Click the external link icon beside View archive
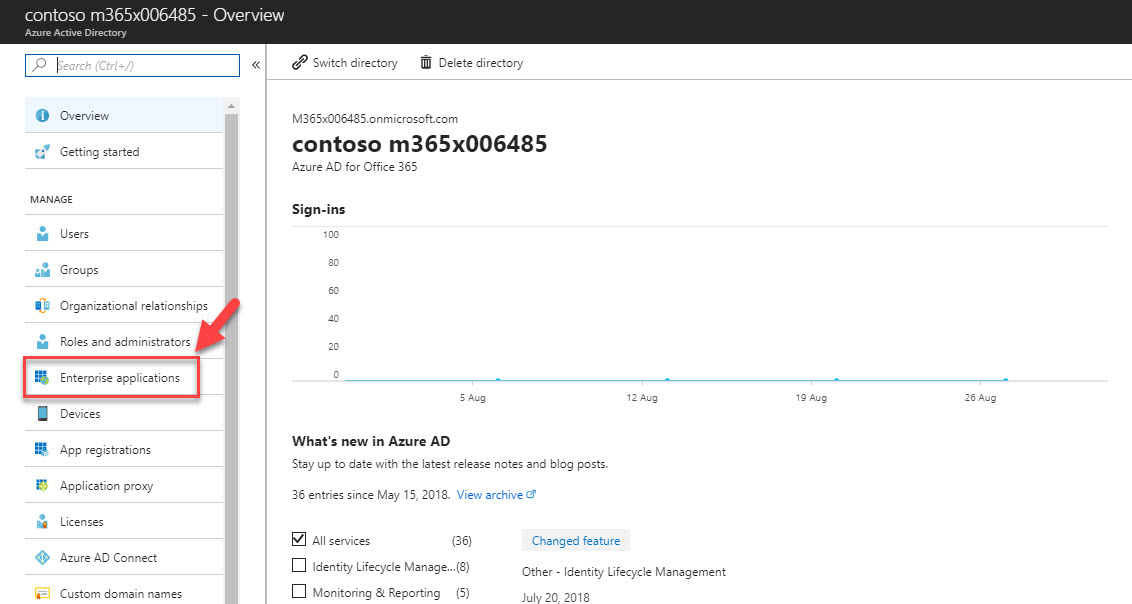Viewport: 1132px width, 604px height. (531, 494)
